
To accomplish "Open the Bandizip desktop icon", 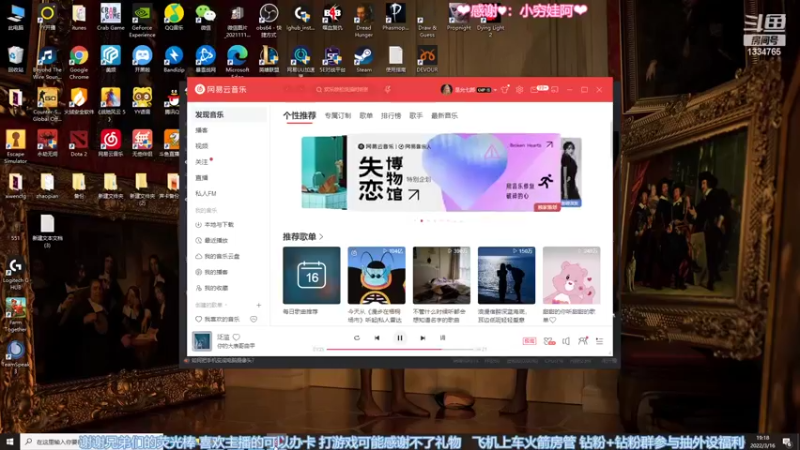I will tap(174, 59).
